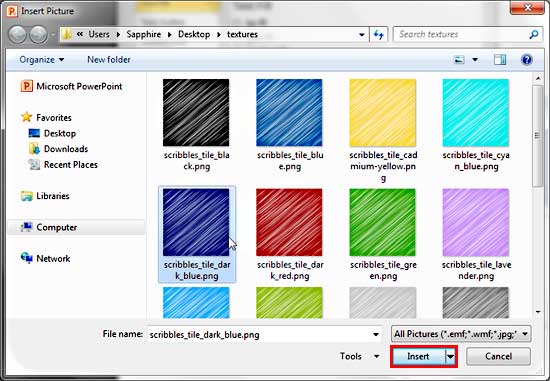
Task: Click the PowerPoint icon in title bar
Action: click(12, 11)
